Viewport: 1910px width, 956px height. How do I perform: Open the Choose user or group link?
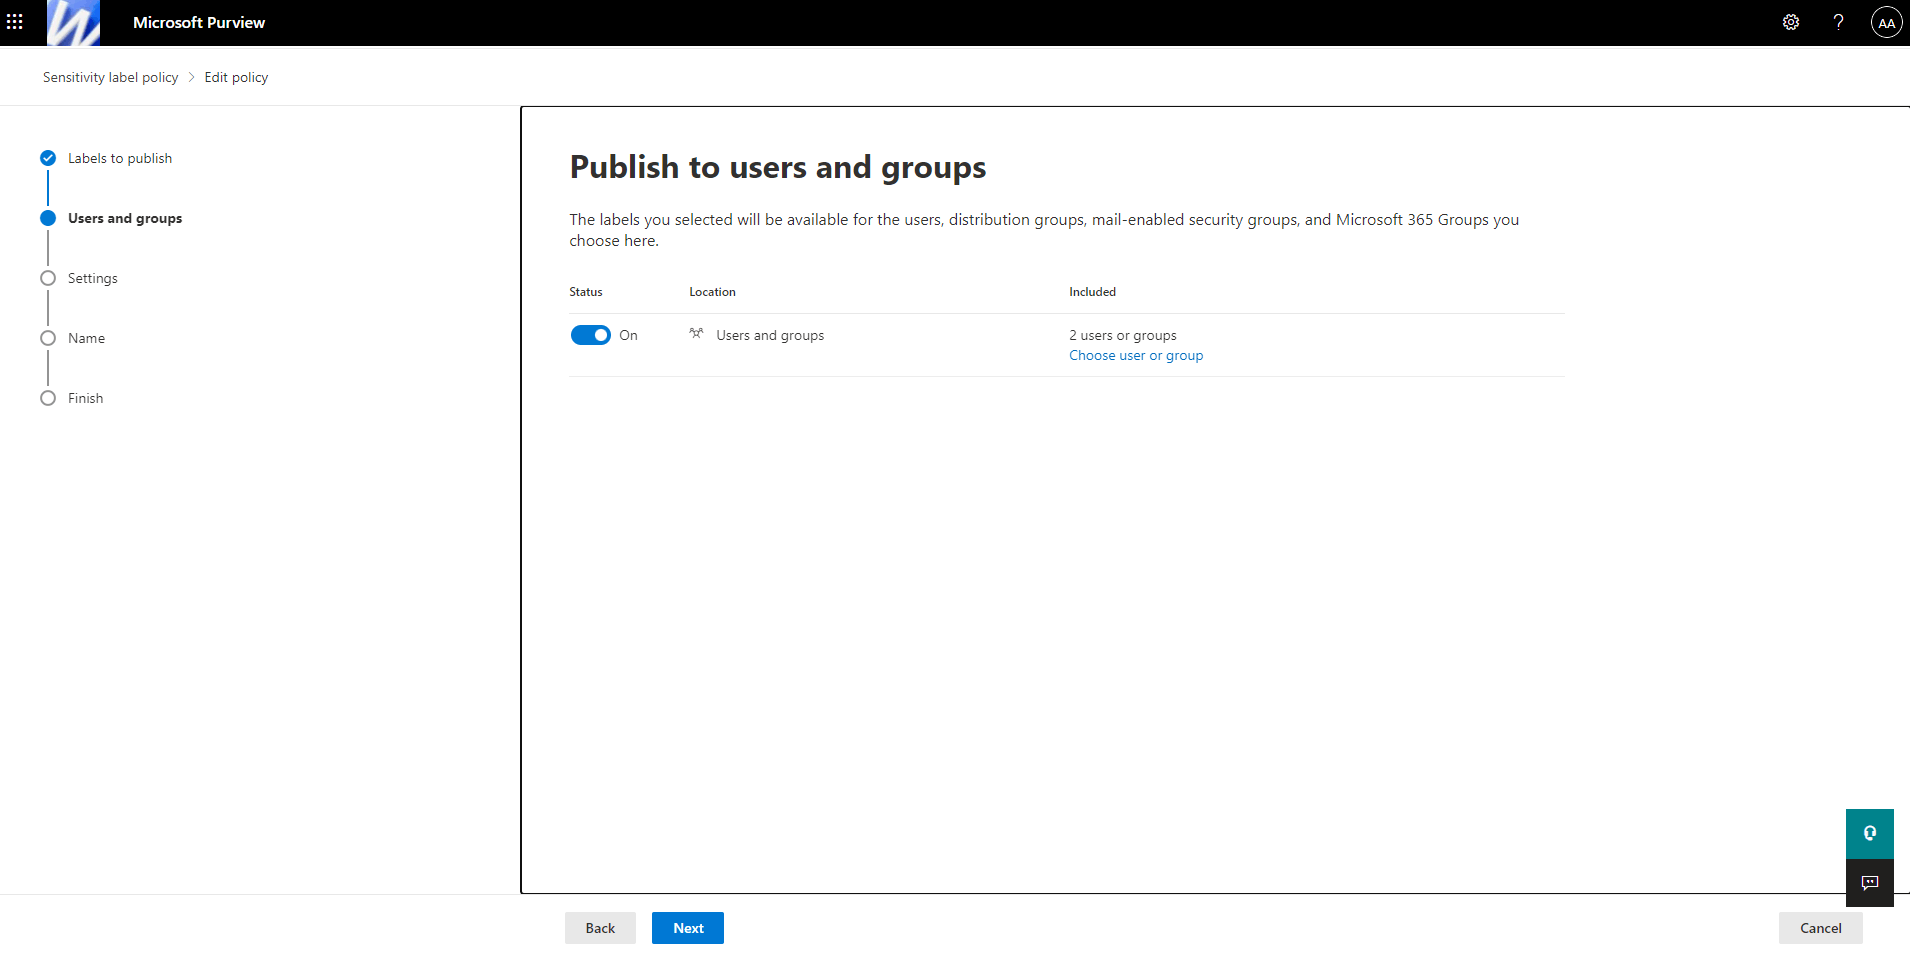point(1136,355)
